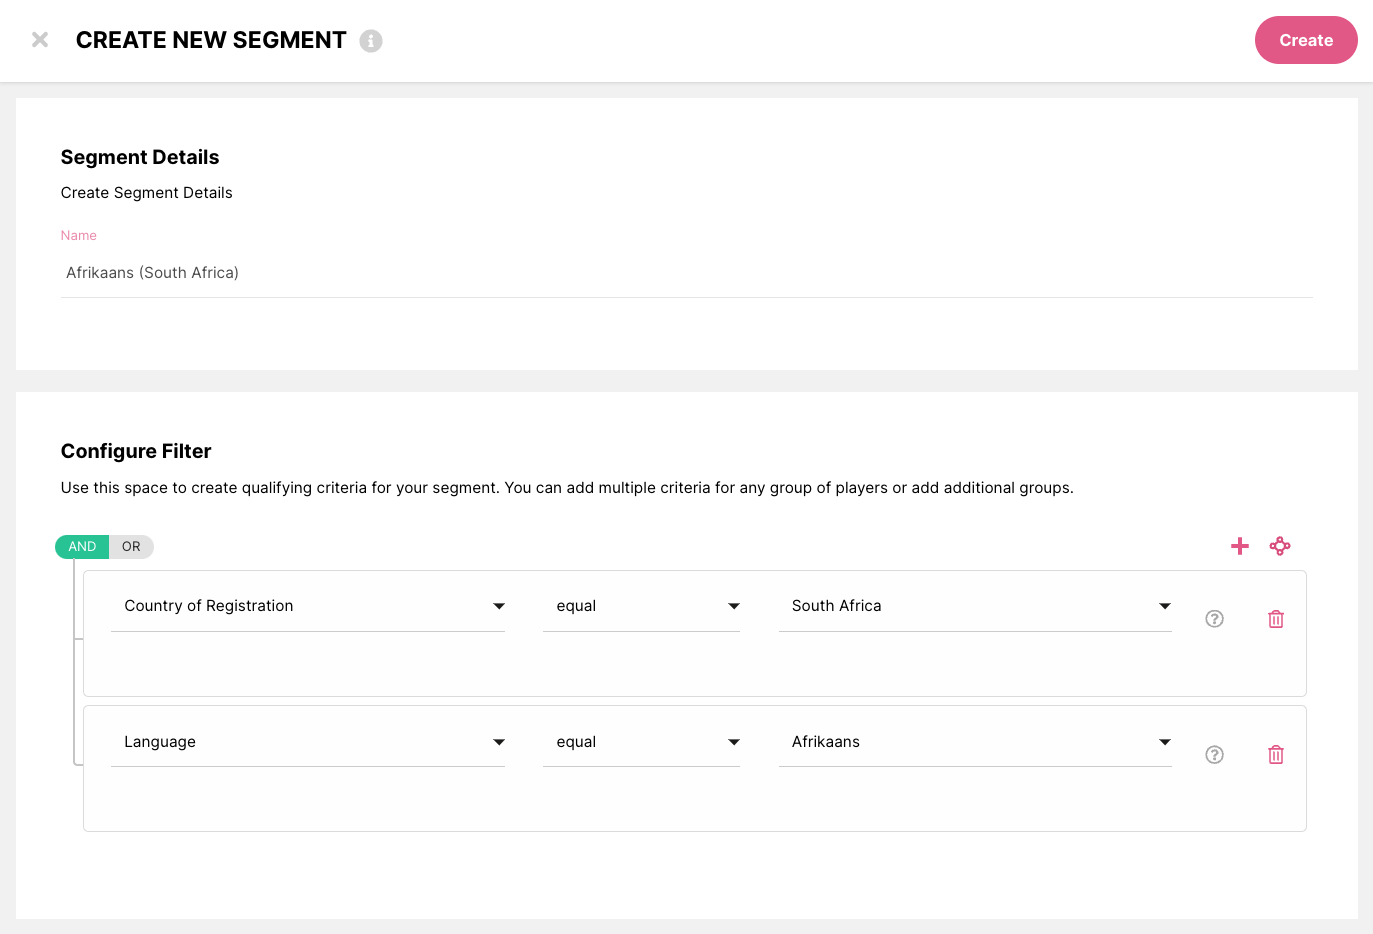The width and height of the screenshot is (1373, 934).
Task: Click the Configure Filter heading
Action: point(136,451)
